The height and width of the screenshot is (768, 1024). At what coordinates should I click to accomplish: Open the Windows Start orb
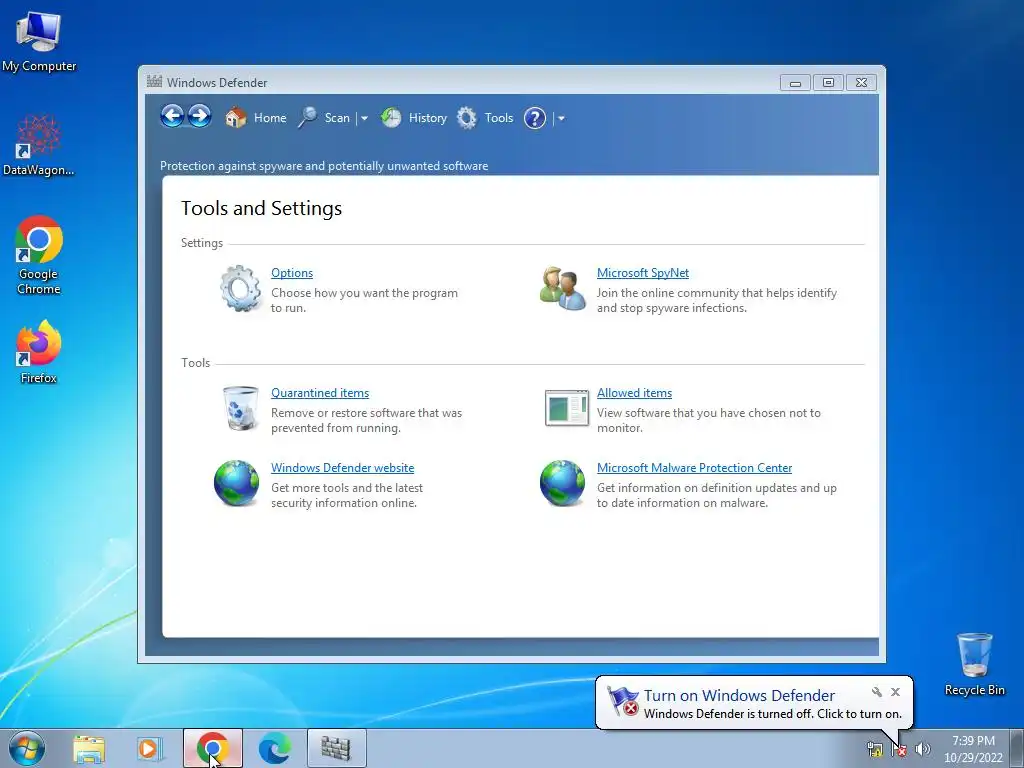coord(26,748)
